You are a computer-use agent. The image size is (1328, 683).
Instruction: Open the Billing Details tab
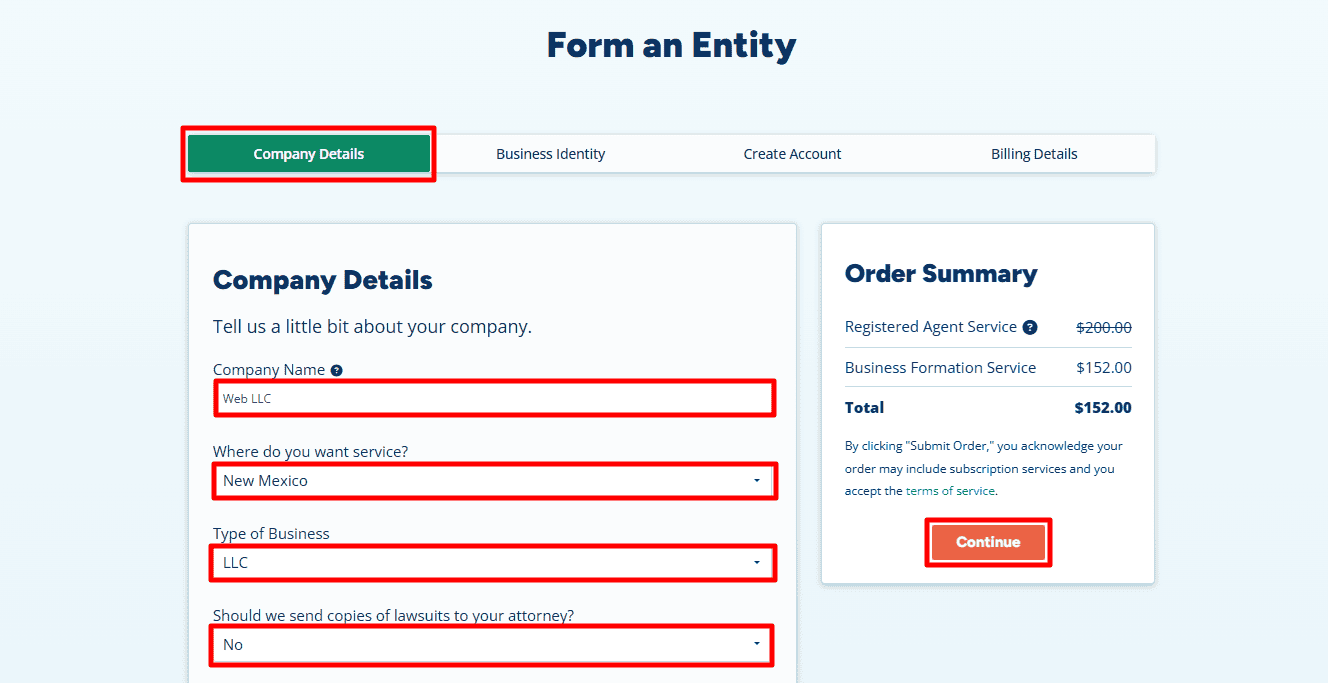(1034, 154)
